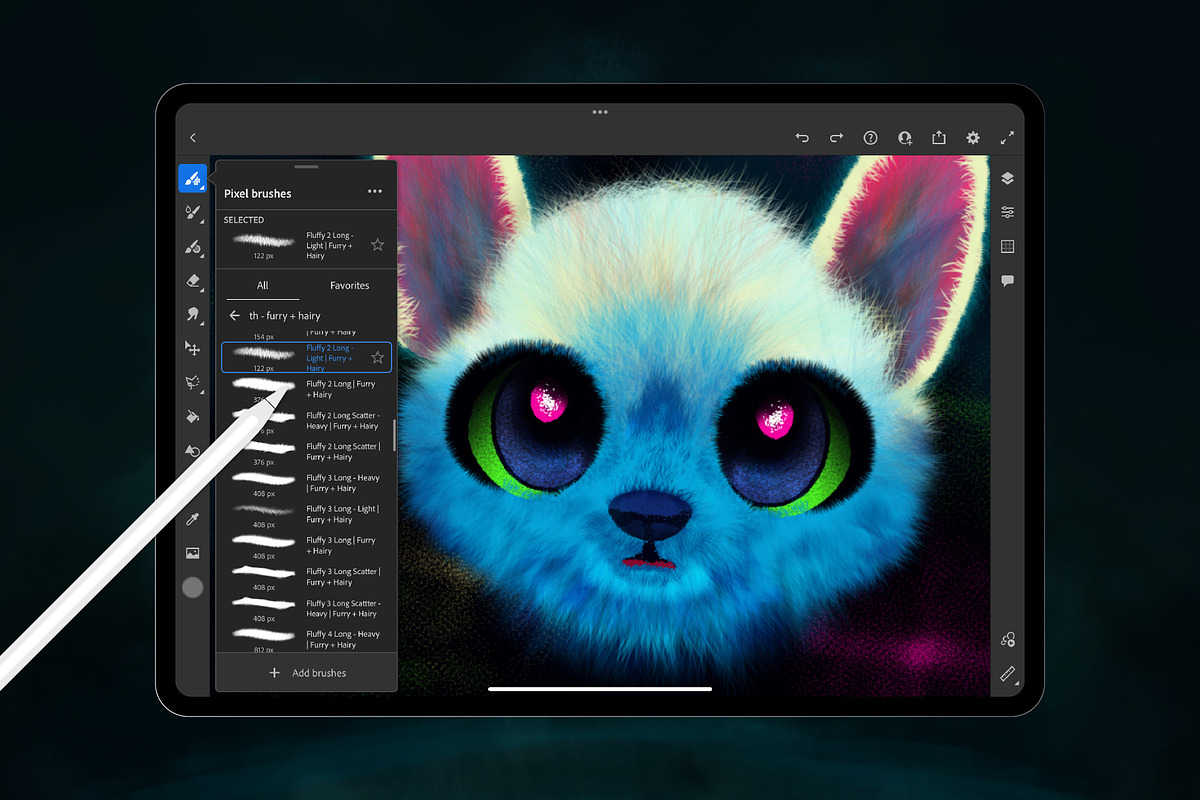The image size is (1200, 800).
Task: Select the highlighted Fluffy 2 Long - Light brush
Action: [x=306, y=357]
